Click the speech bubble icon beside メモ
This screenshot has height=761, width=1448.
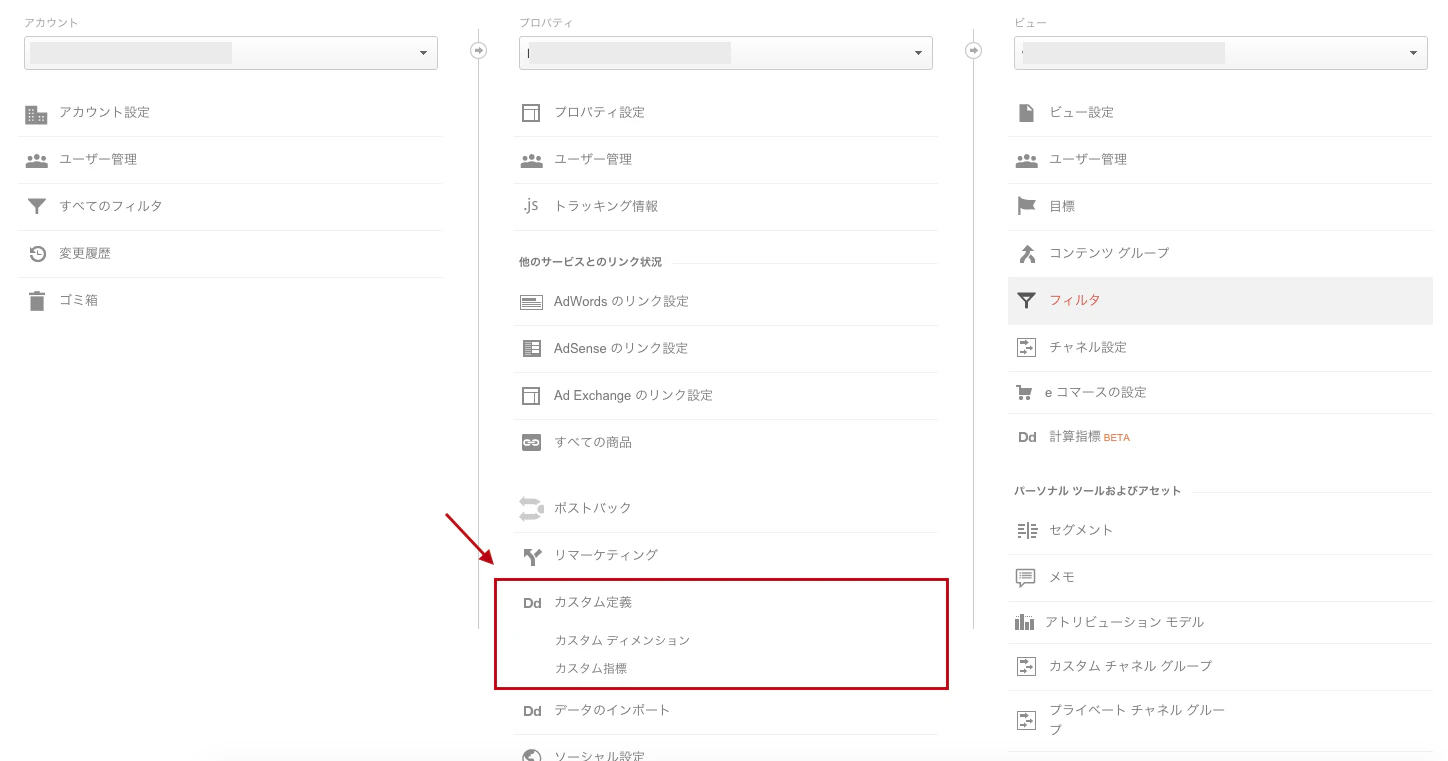pos(1025,578)
